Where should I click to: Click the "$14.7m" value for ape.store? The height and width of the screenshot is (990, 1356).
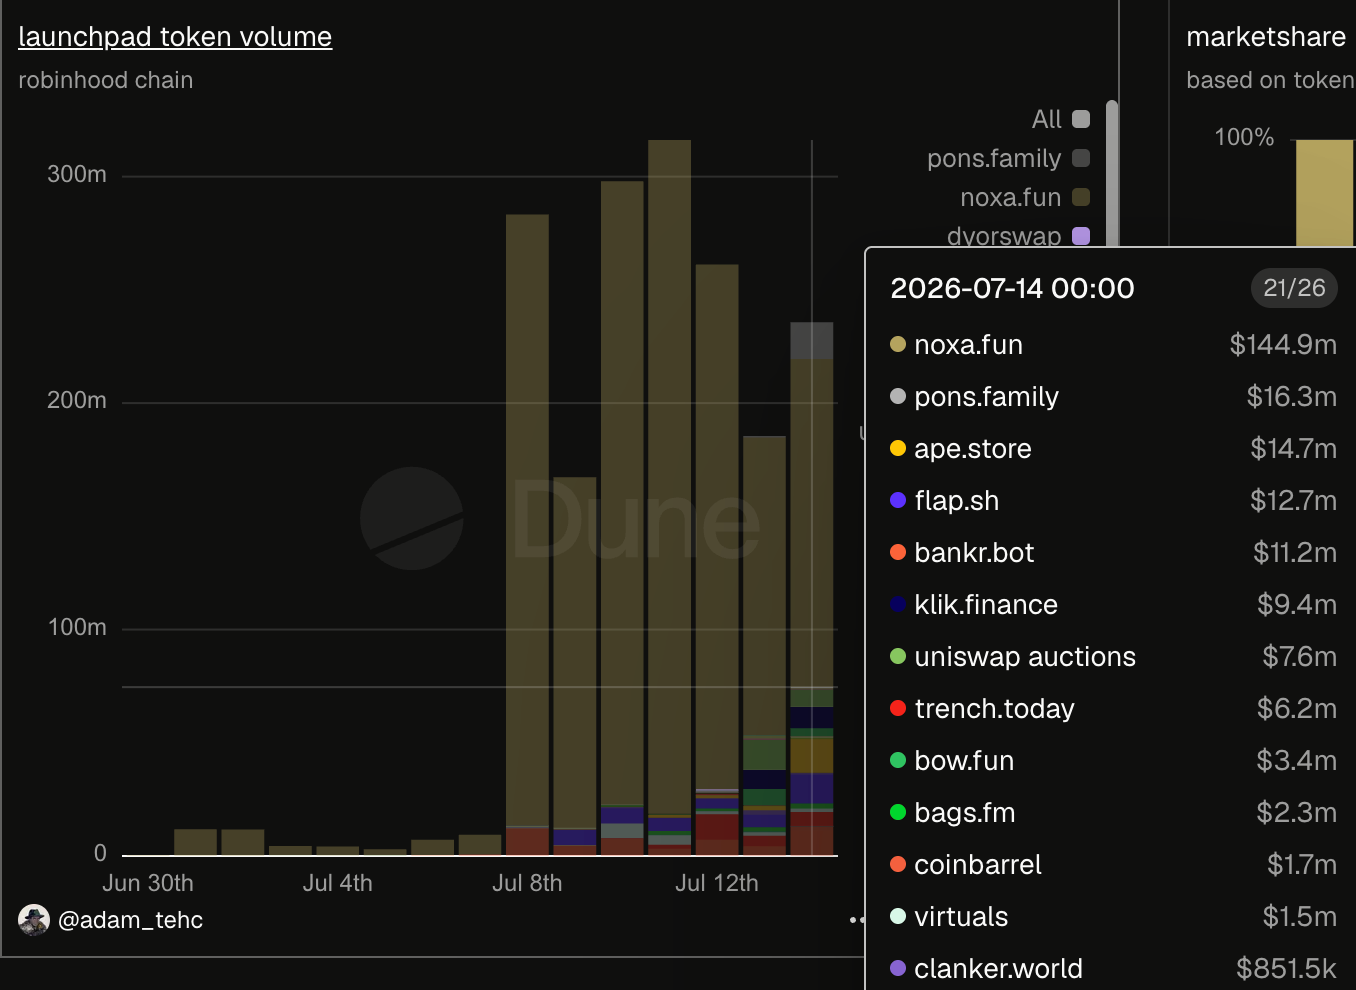(x=1293, y=449)
